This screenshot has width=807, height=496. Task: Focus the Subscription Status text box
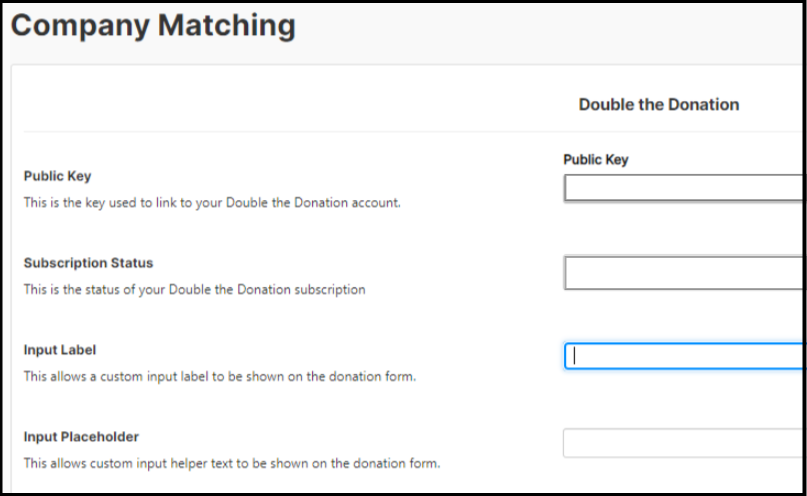click(x=684, y=273)
